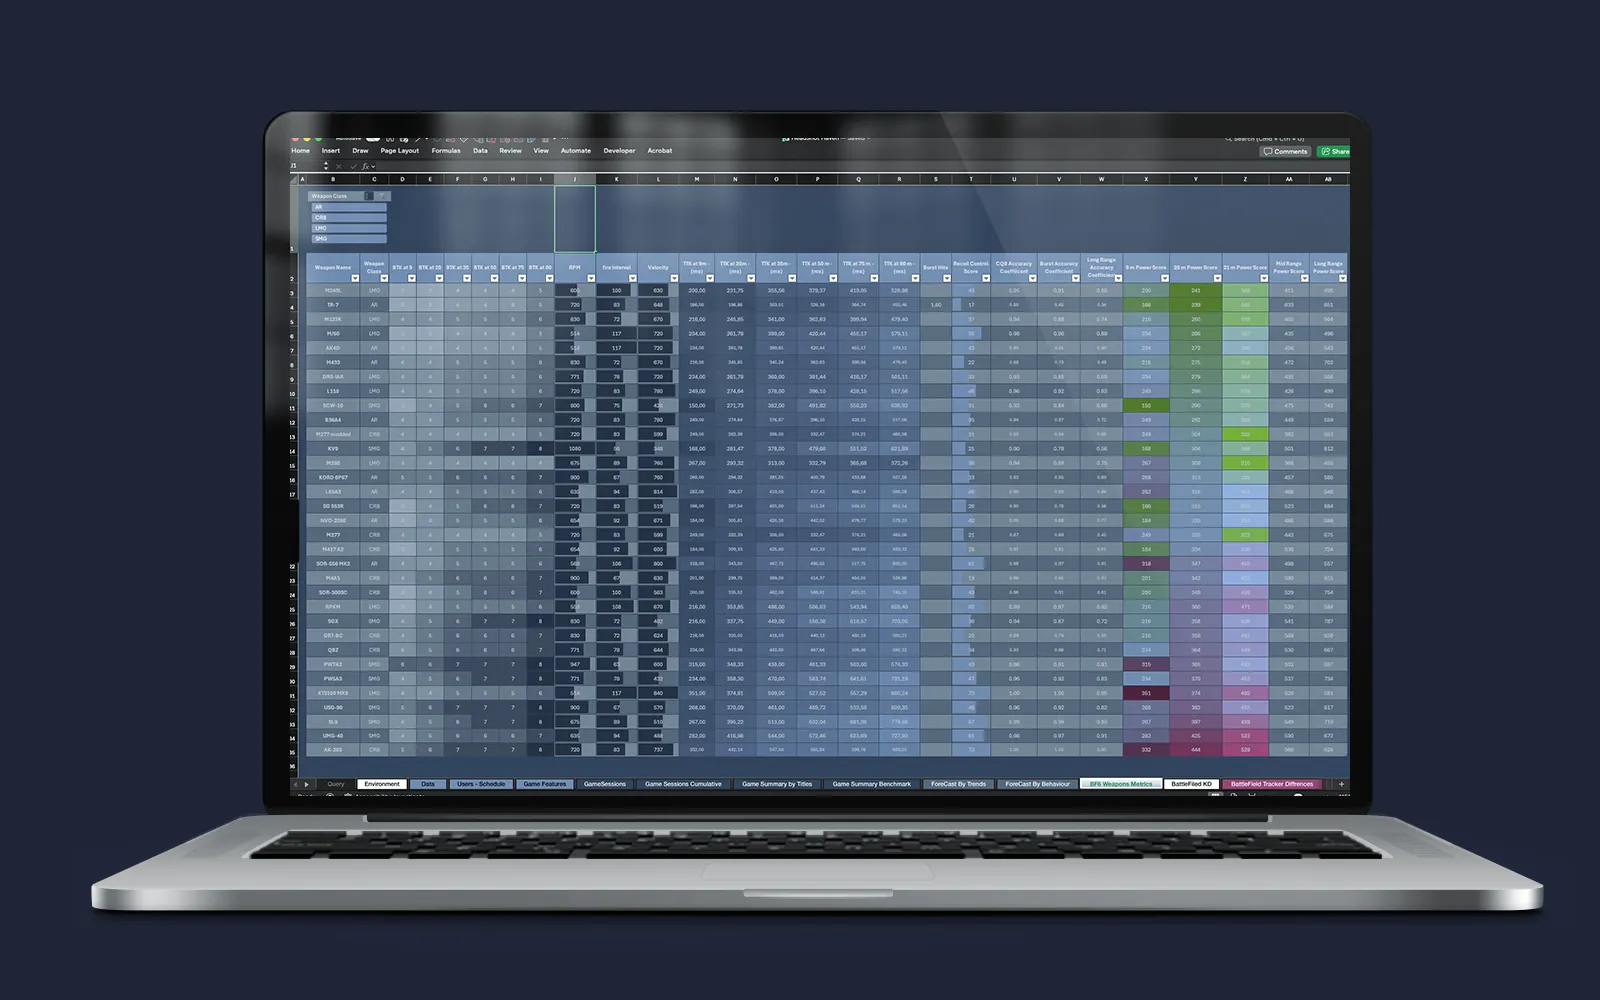Open the Weapon Class column filter dropdown
This screenshot has height=1000, width=1600.
click(384, 278)
